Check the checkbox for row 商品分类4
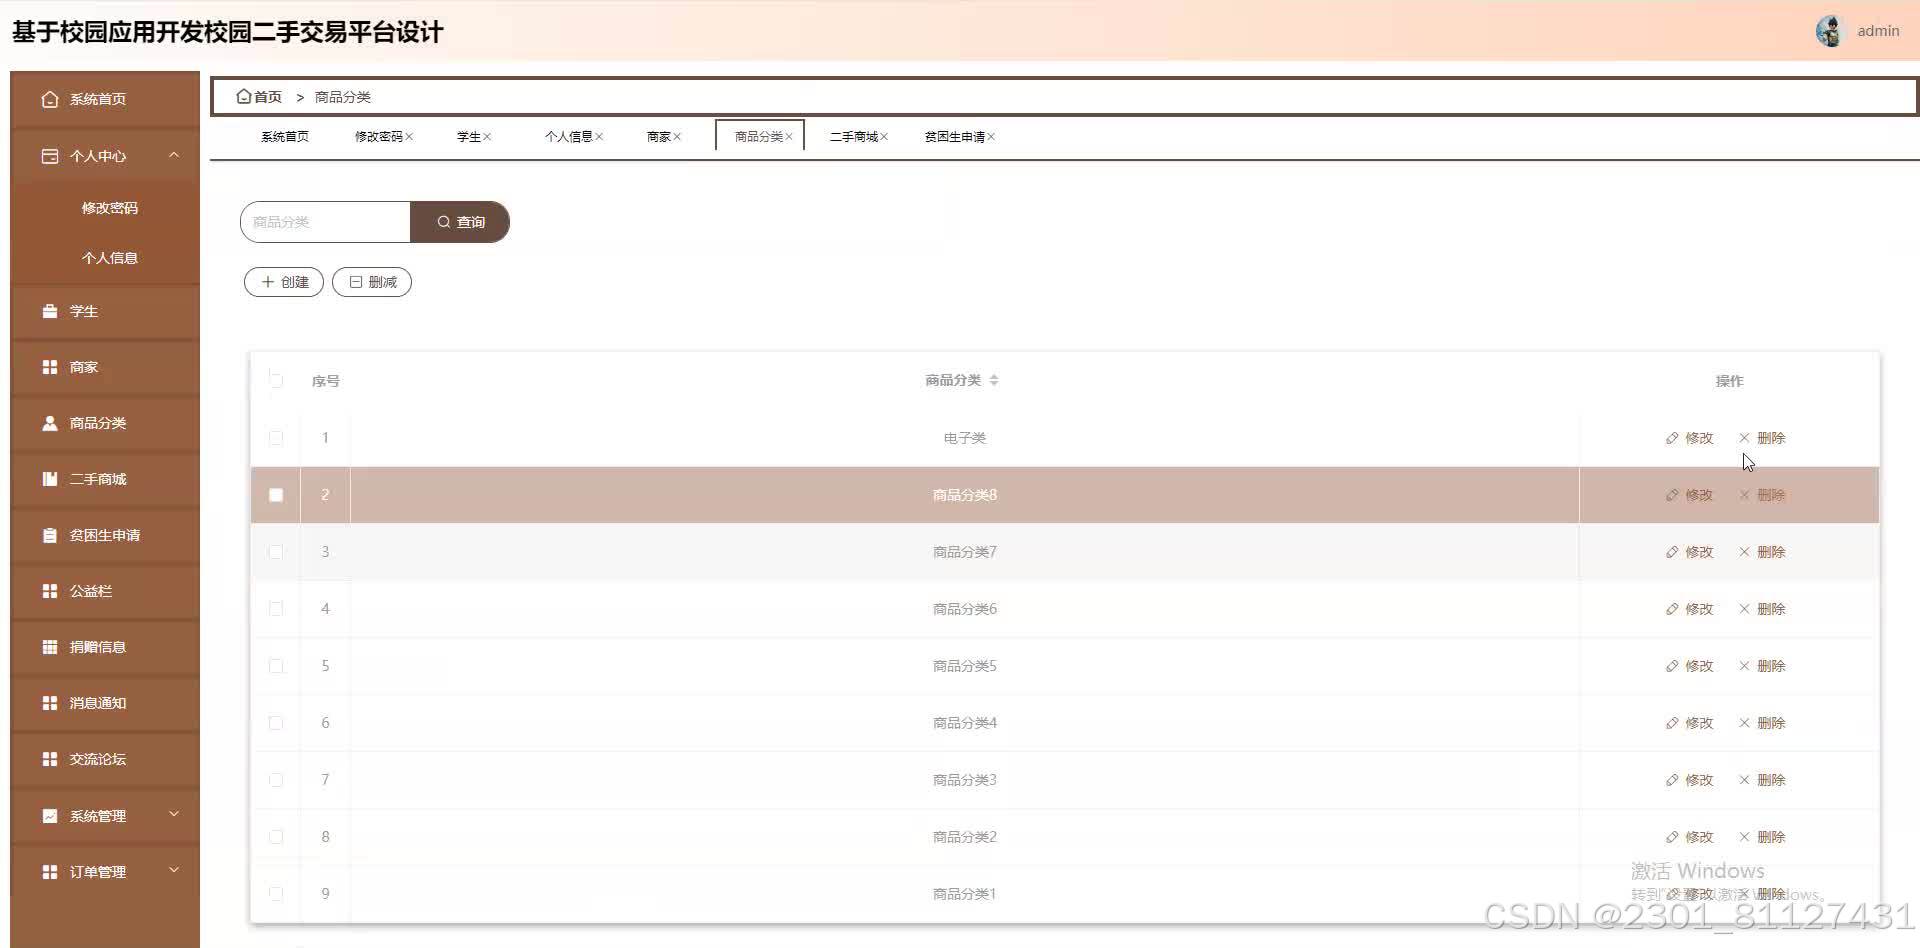 (x=276, y=723)
